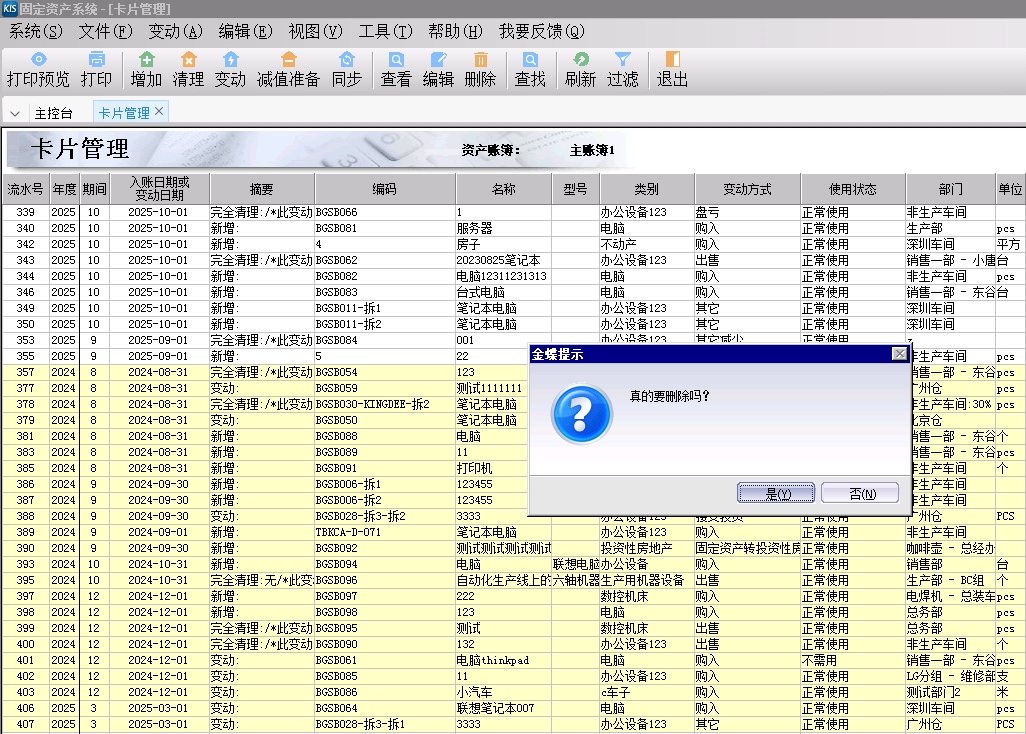
Task: Click the 类别 column header
Action: click(647, 189)
